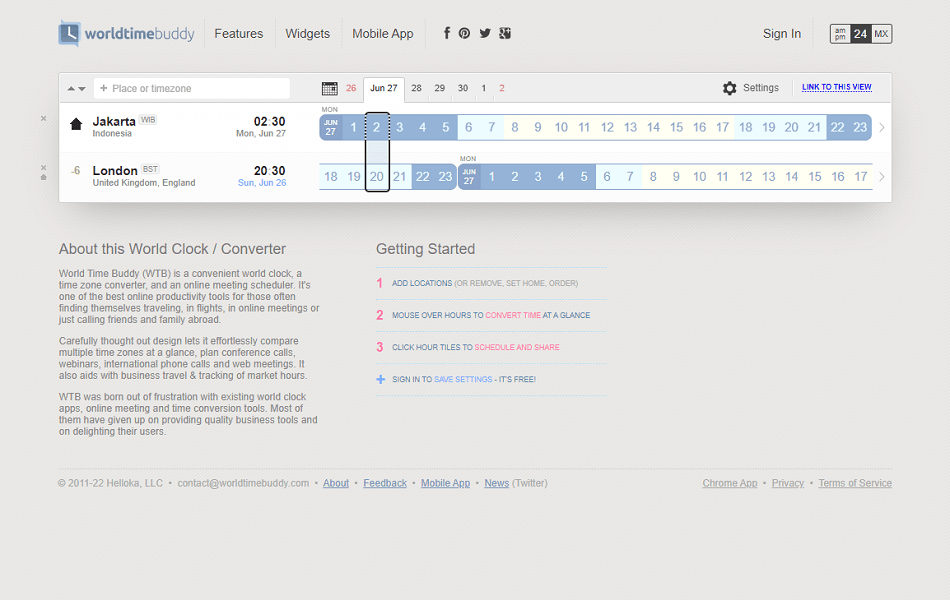Click the London city name

coord(115,171)
